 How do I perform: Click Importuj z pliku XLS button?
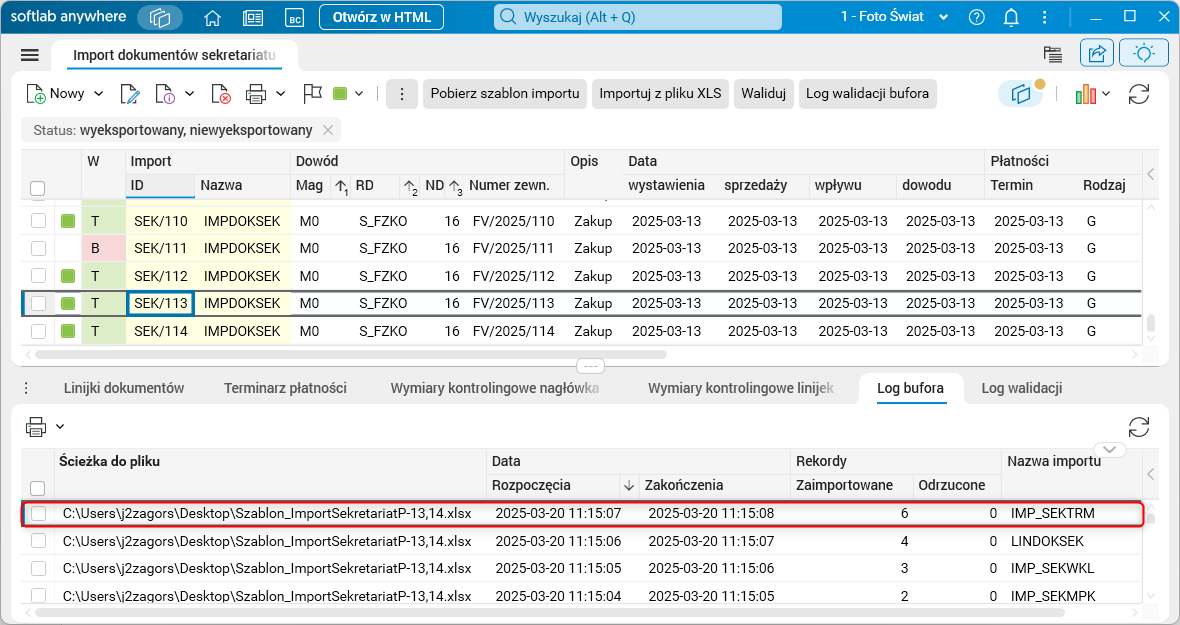(x=660, y=94)
